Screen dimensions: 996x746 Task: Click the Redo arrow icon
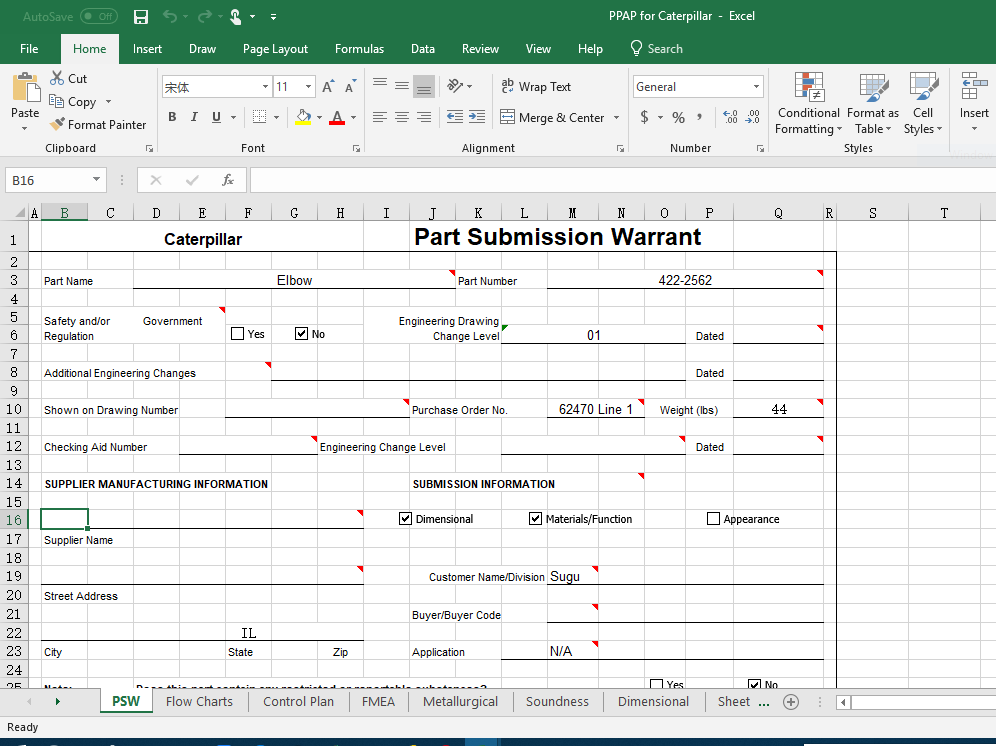pos(206,16)
